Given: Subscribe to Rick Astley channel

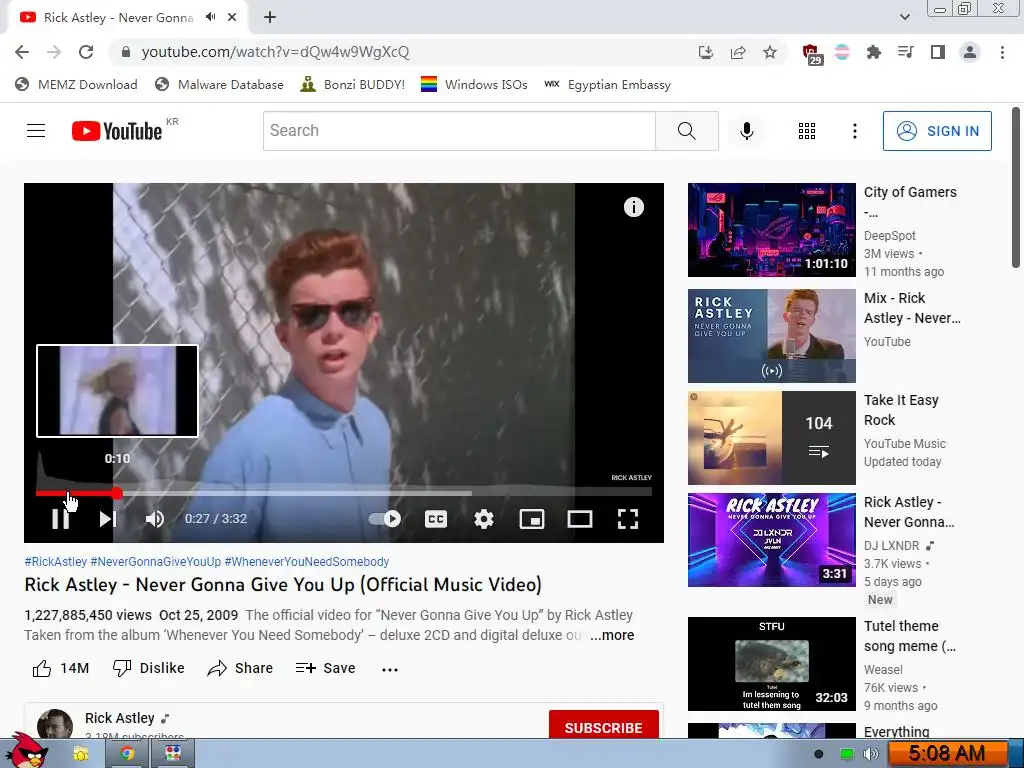Looking at the screenshot, I should (x=603, y=726).
